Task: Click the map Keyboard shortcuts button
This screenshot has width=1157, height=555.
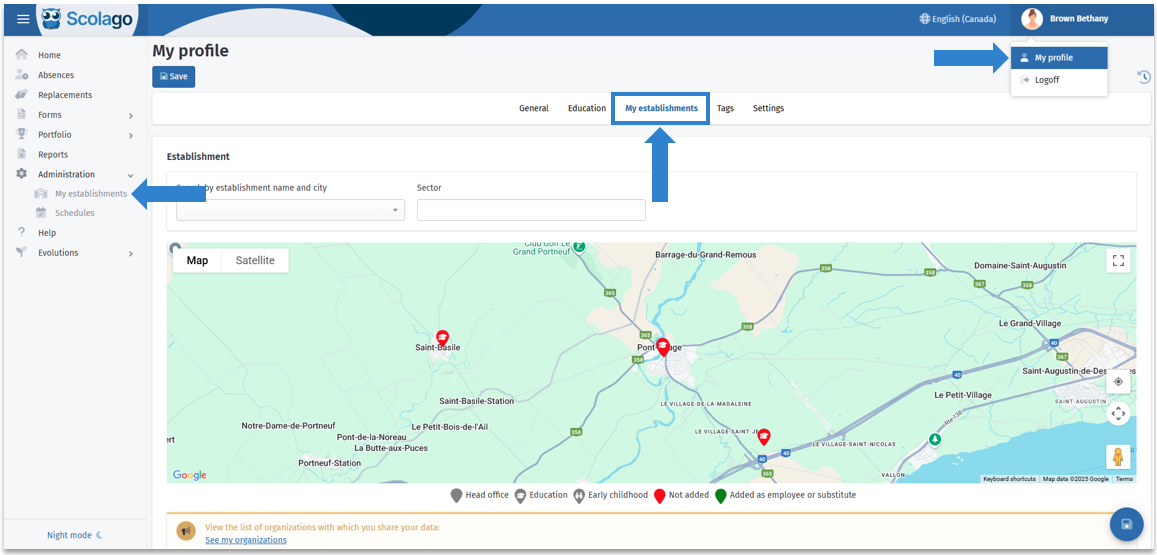Action: pos(1009,479)
